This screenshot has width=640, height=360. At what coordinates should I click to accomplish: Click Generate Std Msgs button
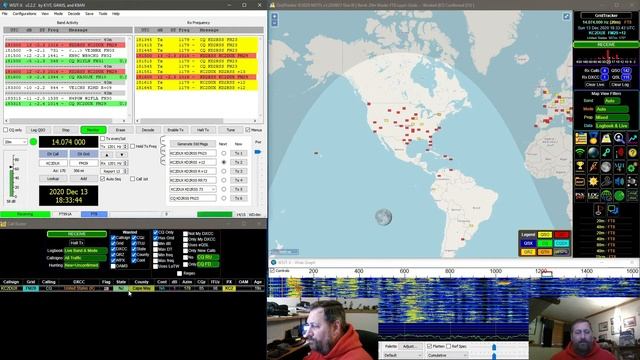(193, 144)
